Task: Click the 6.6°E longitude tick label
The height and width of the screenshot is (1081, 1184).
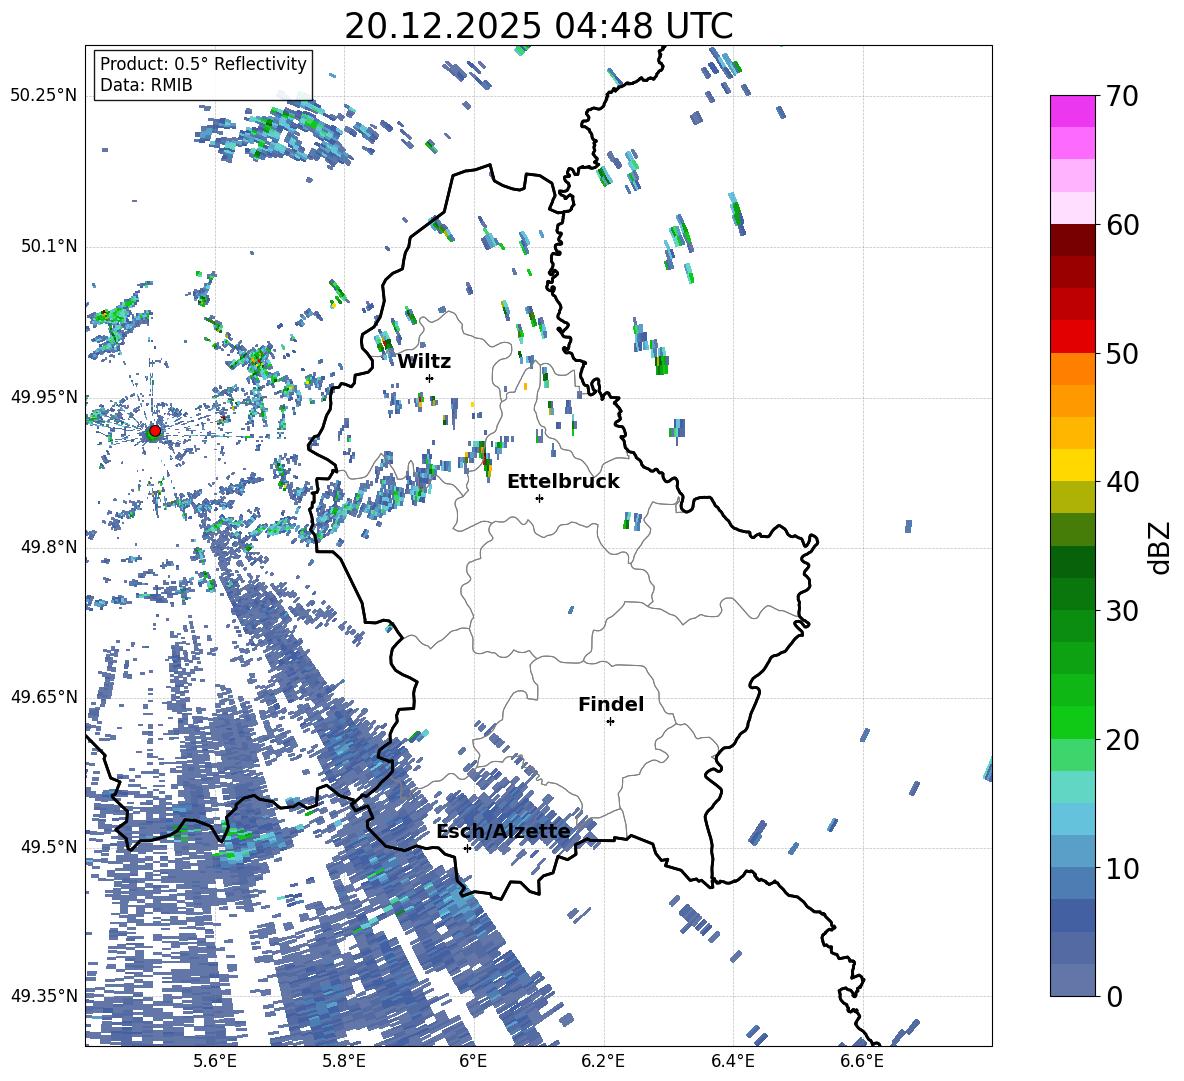Action: [862, 1061]
